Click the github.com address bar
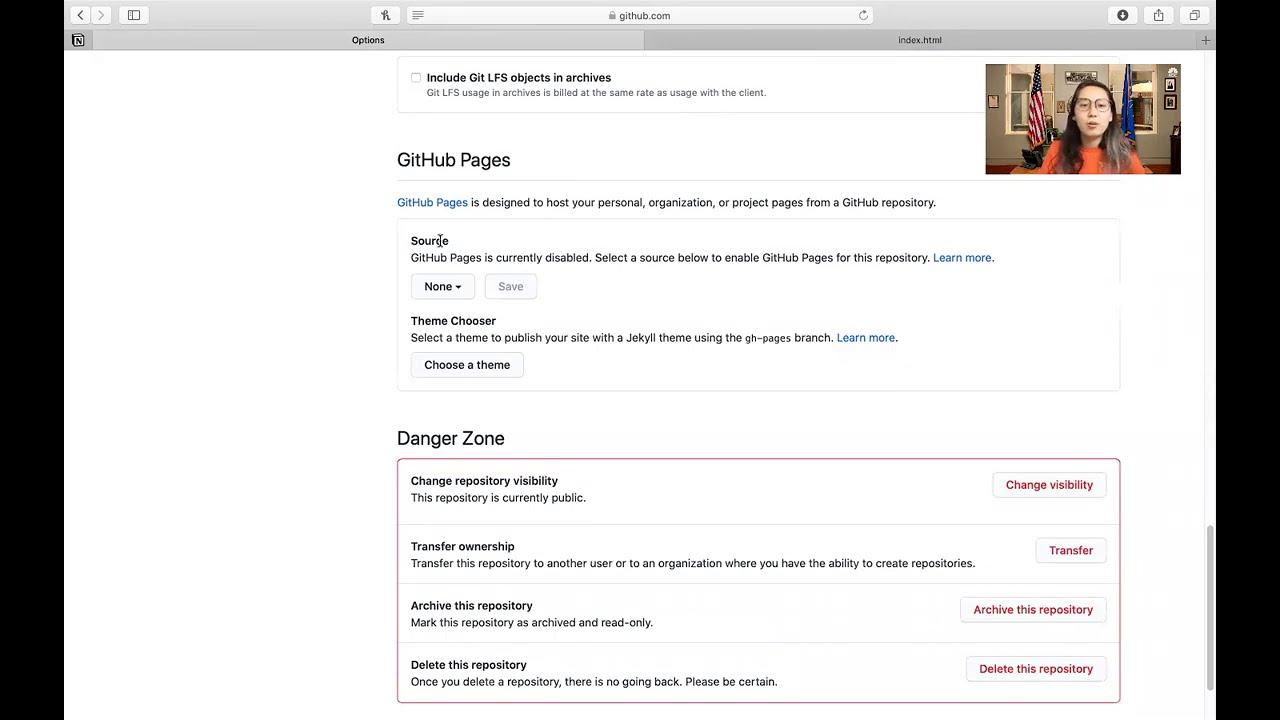The width and height of the screenshot is (1280, 720). coord(640,15)
